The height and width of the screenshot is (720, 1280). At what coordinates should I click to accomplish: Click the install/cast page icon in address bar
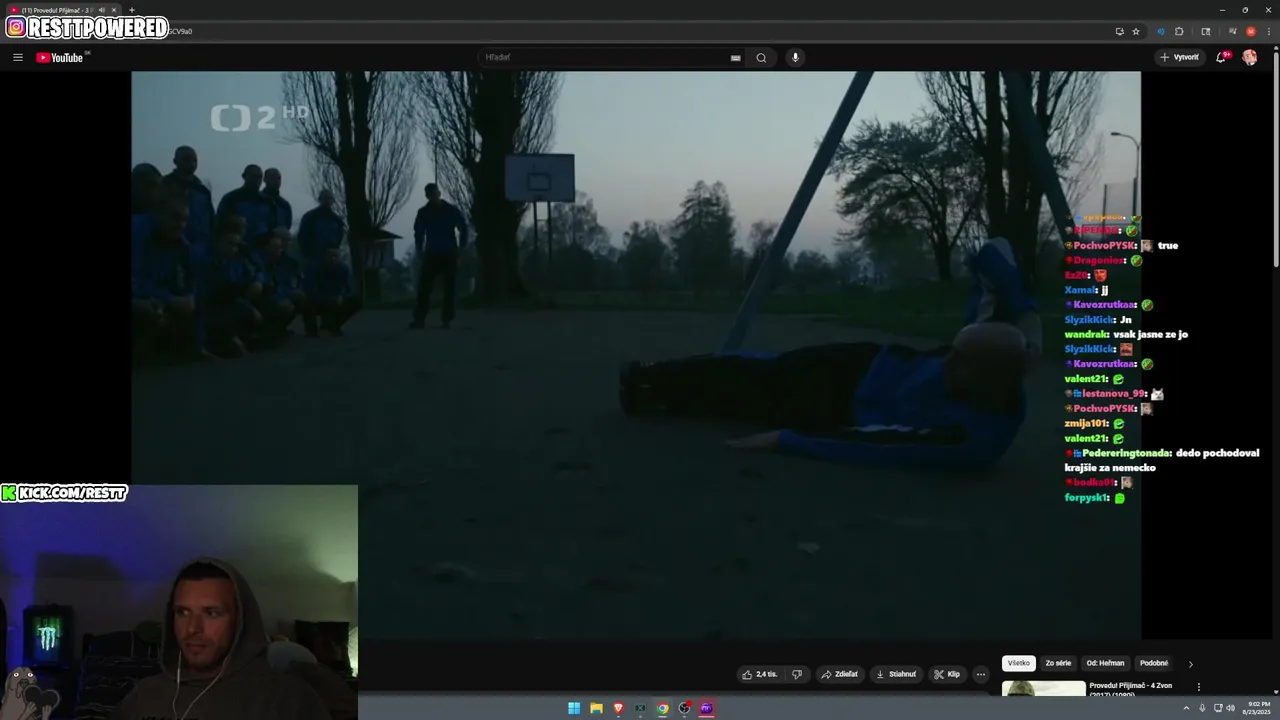click(1119, 31)
